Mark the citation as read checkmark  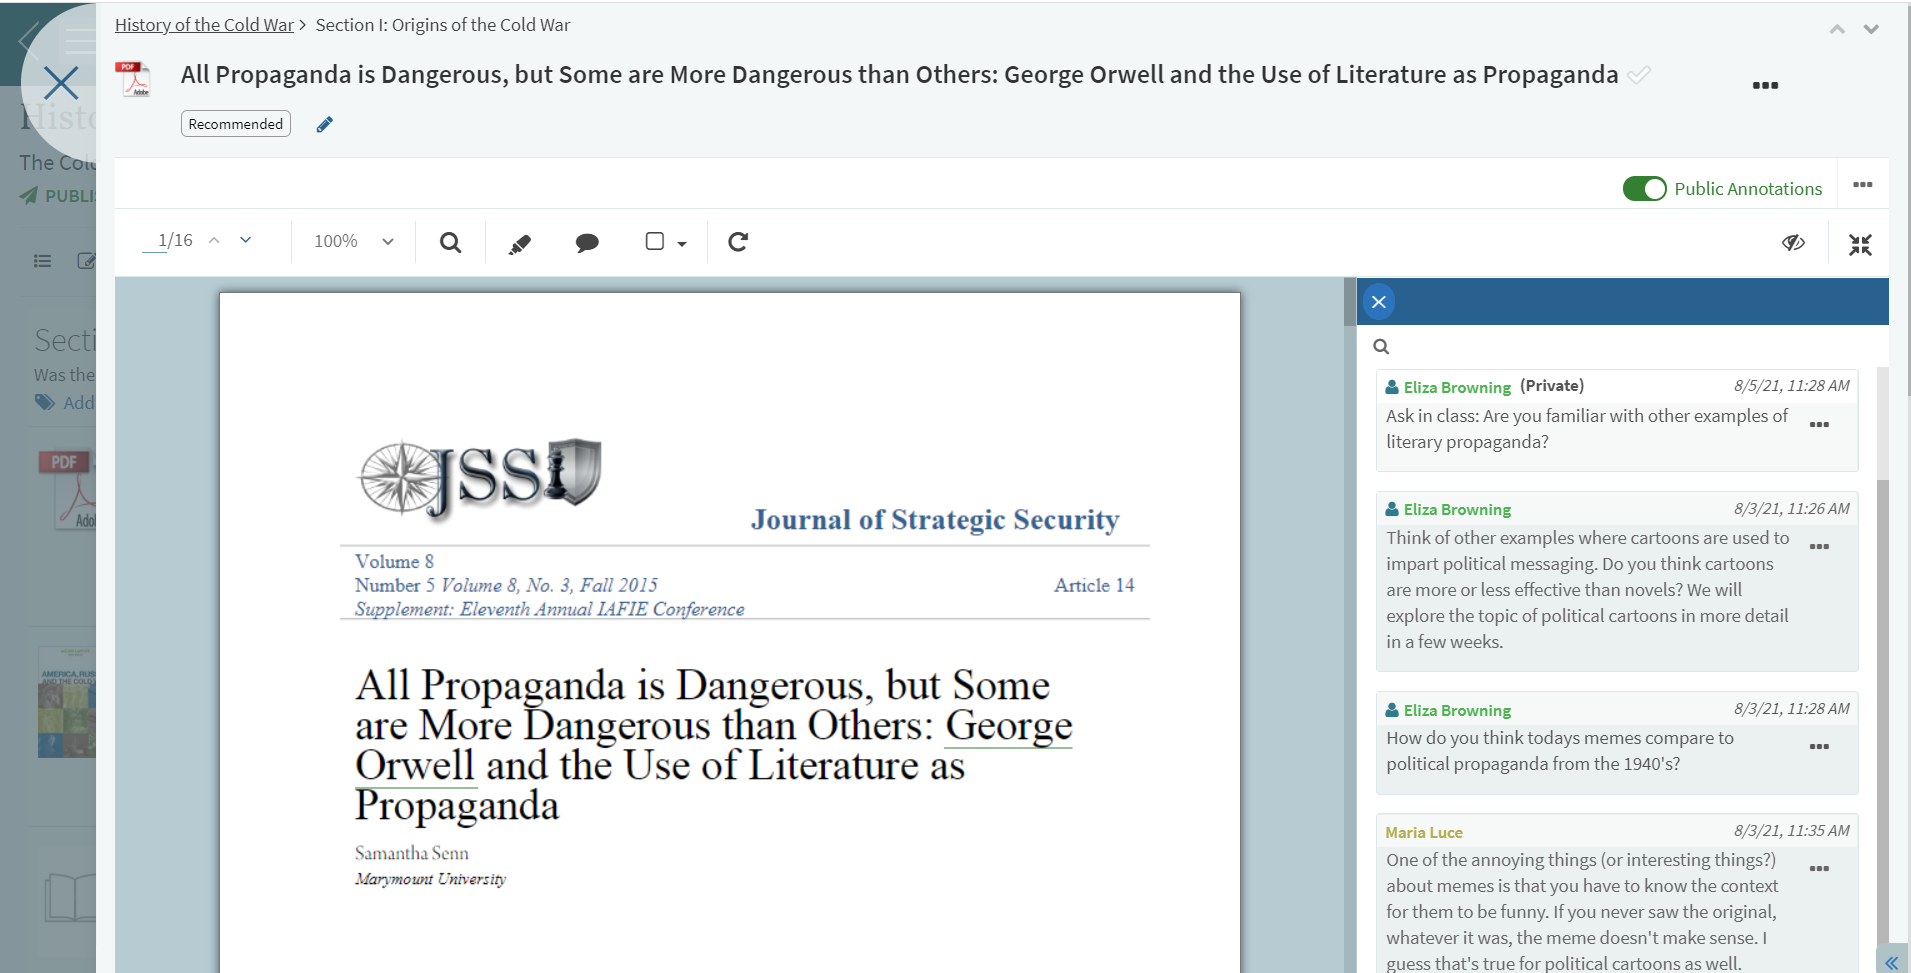1639,75
